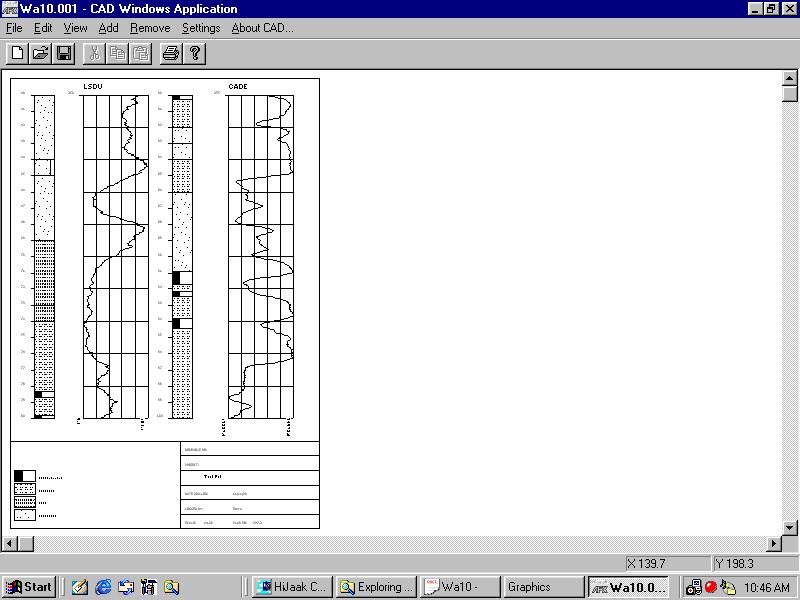Open the Add menu
This screenshot has width=800, height=600.
pos(108,28)
